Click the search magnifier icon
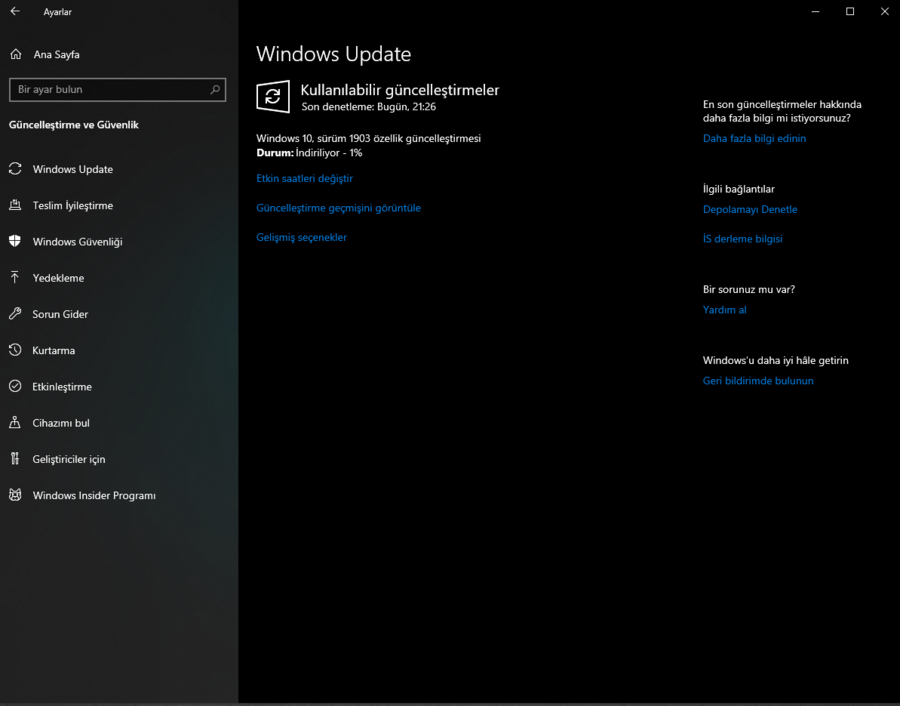 coord(215,90)
